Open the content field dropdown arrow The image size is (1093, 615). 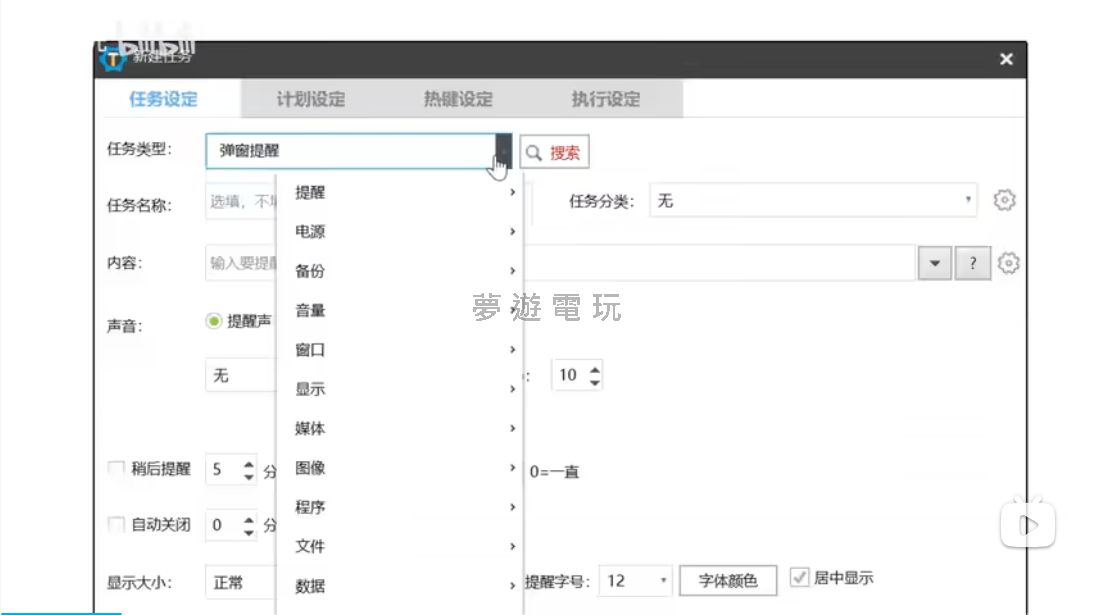coord(935,263)
